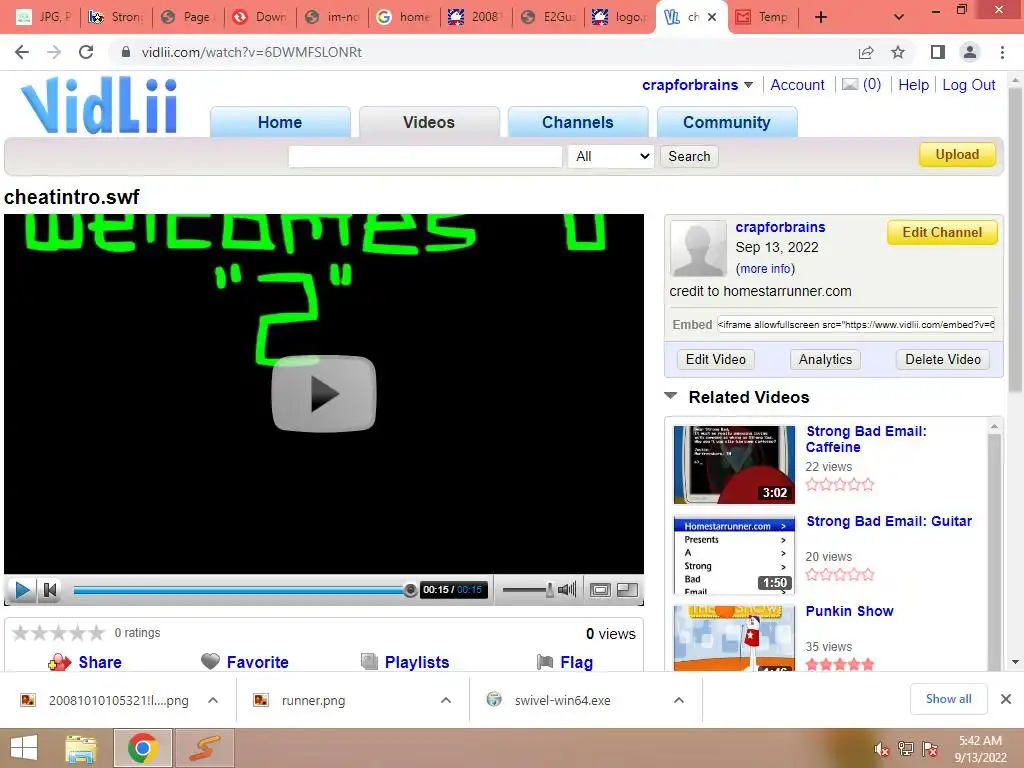Click the large play overlay on the video
This screenshot has width=1024, height=768.
tap(323, 393)
